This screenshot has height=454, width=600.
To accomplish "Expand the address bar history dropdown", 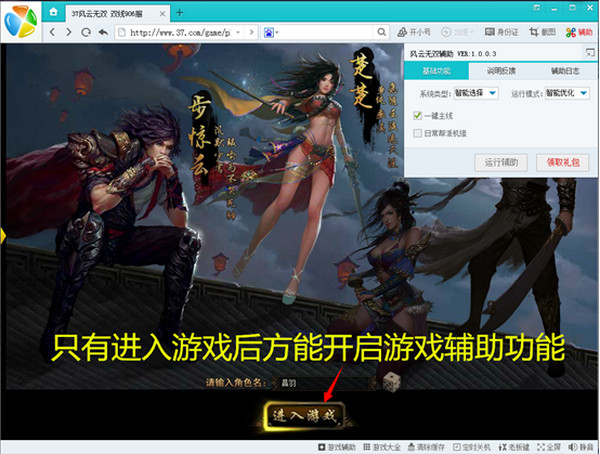I will pyautogui.click(x=238, y=32).
